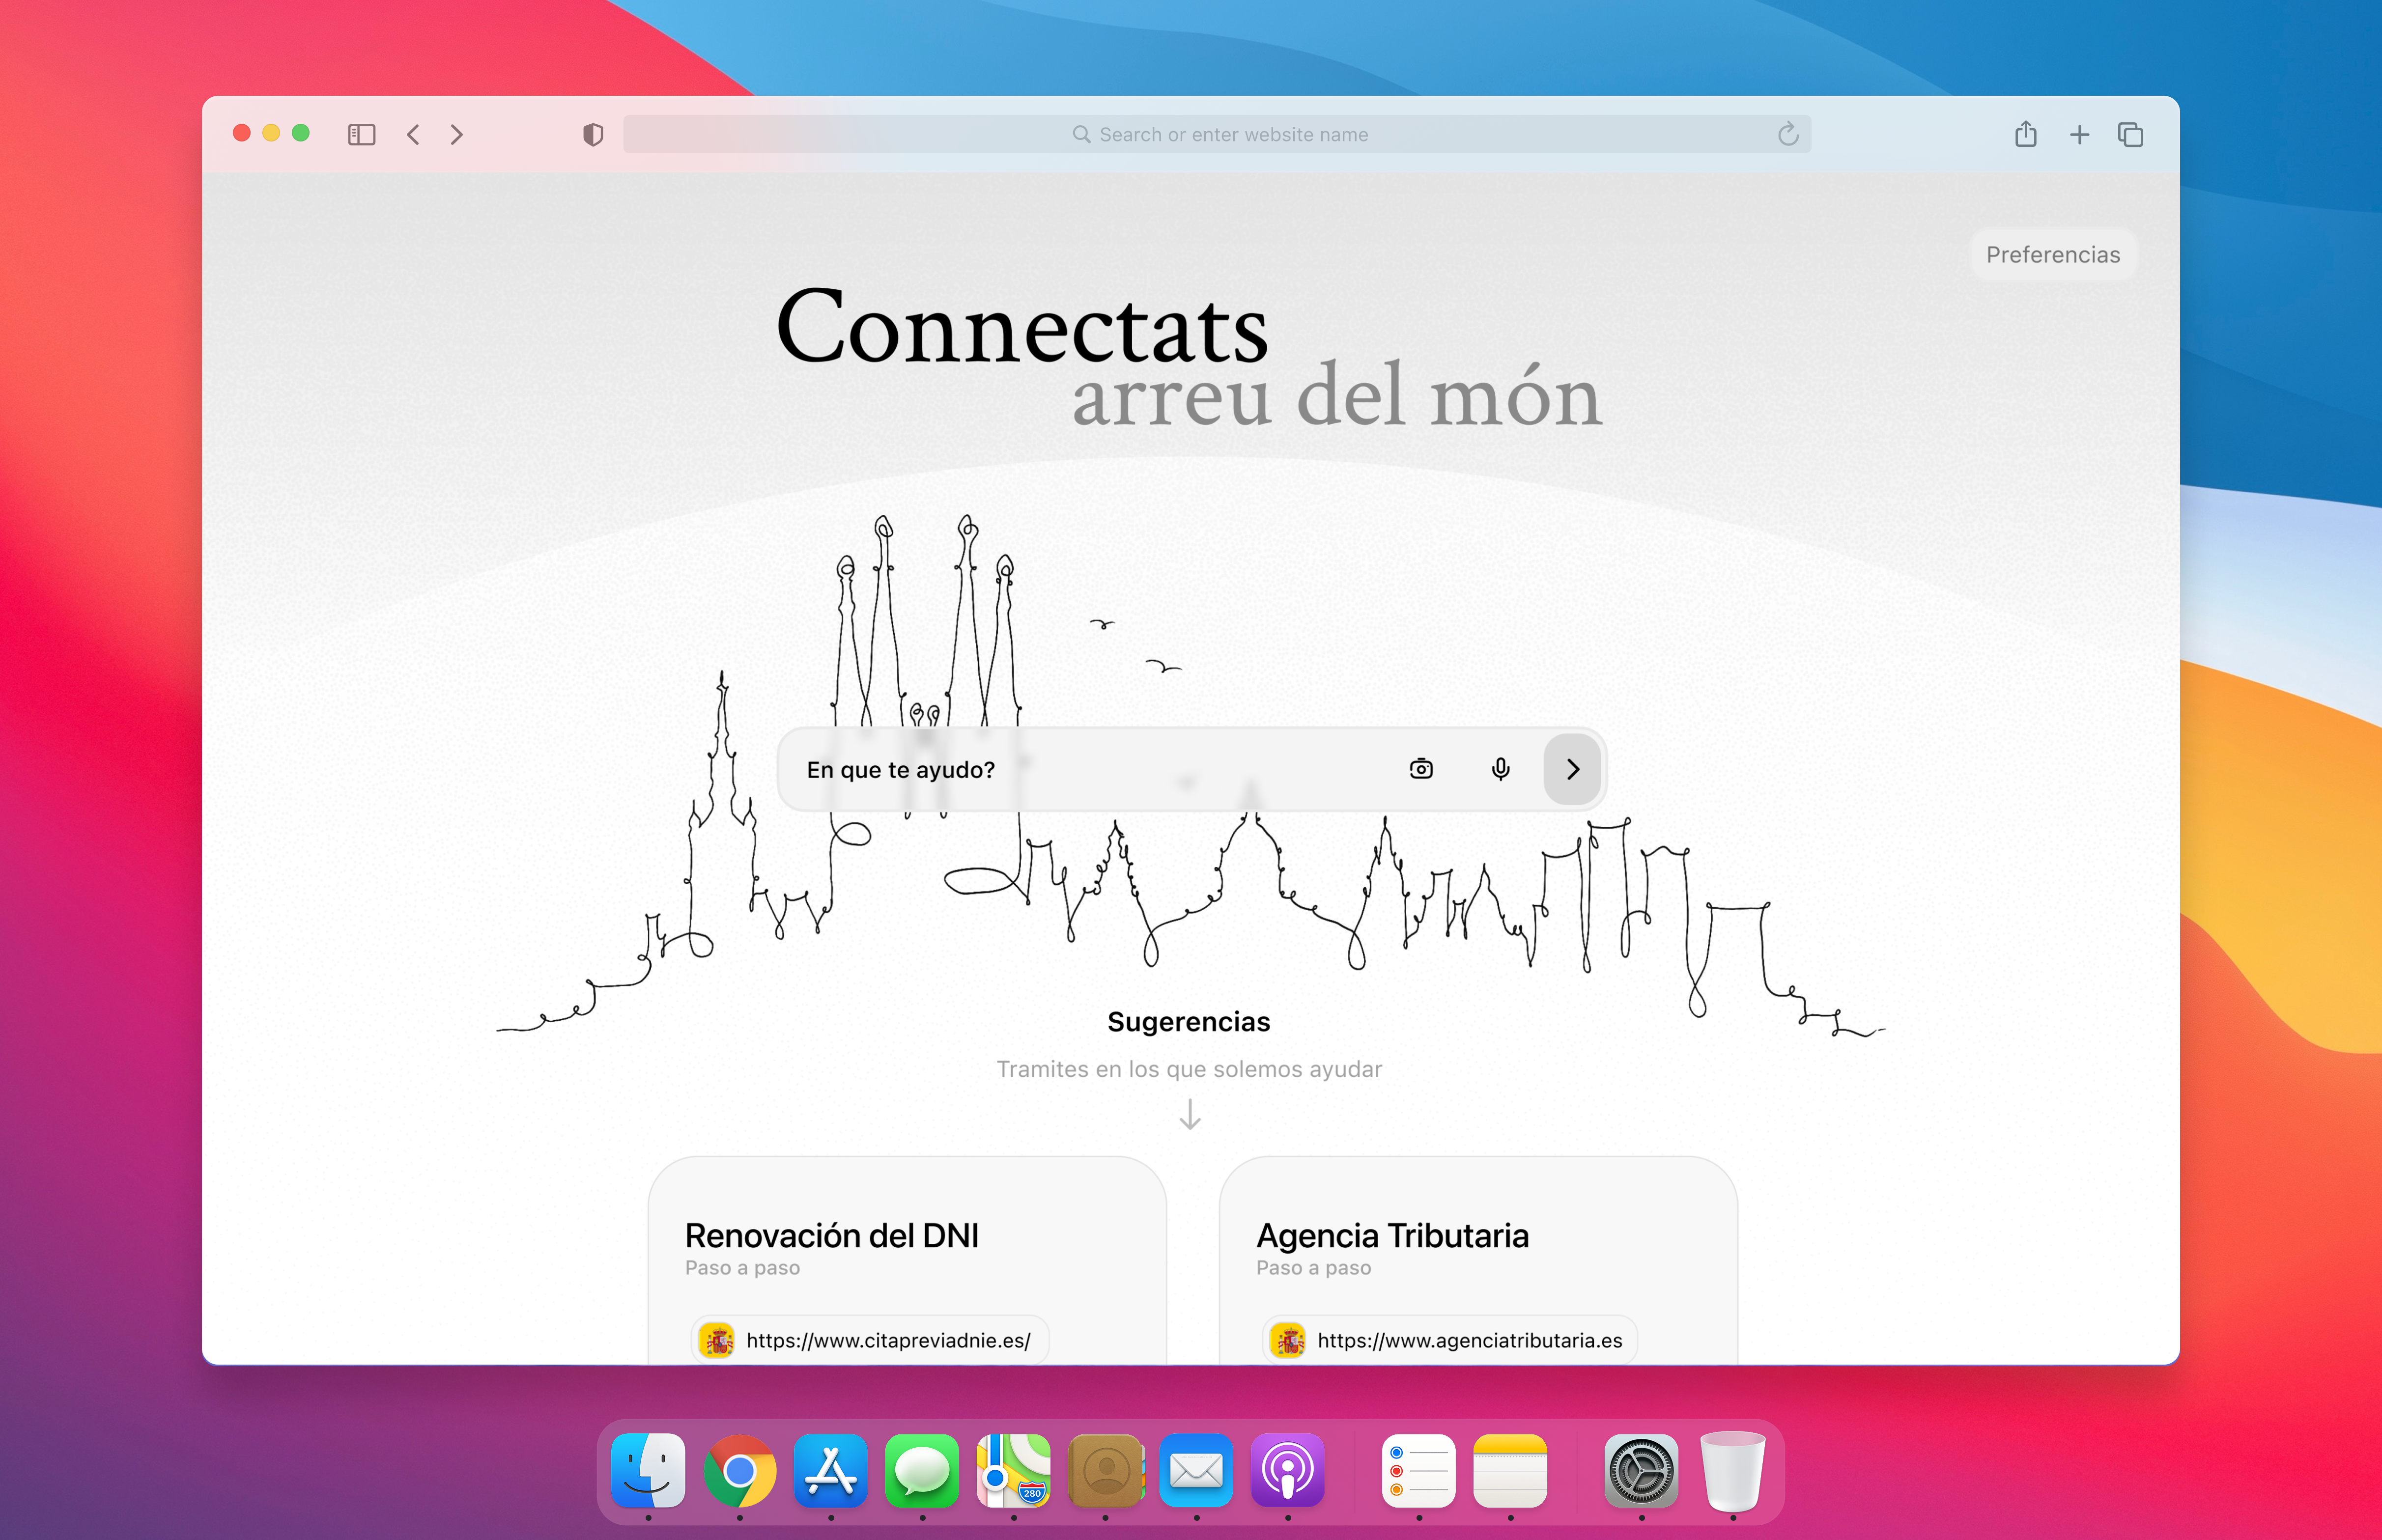Open Finder from the dock
Image resolution: width=2382 pixels, height=1540 pixels.
click(648, 1471)
